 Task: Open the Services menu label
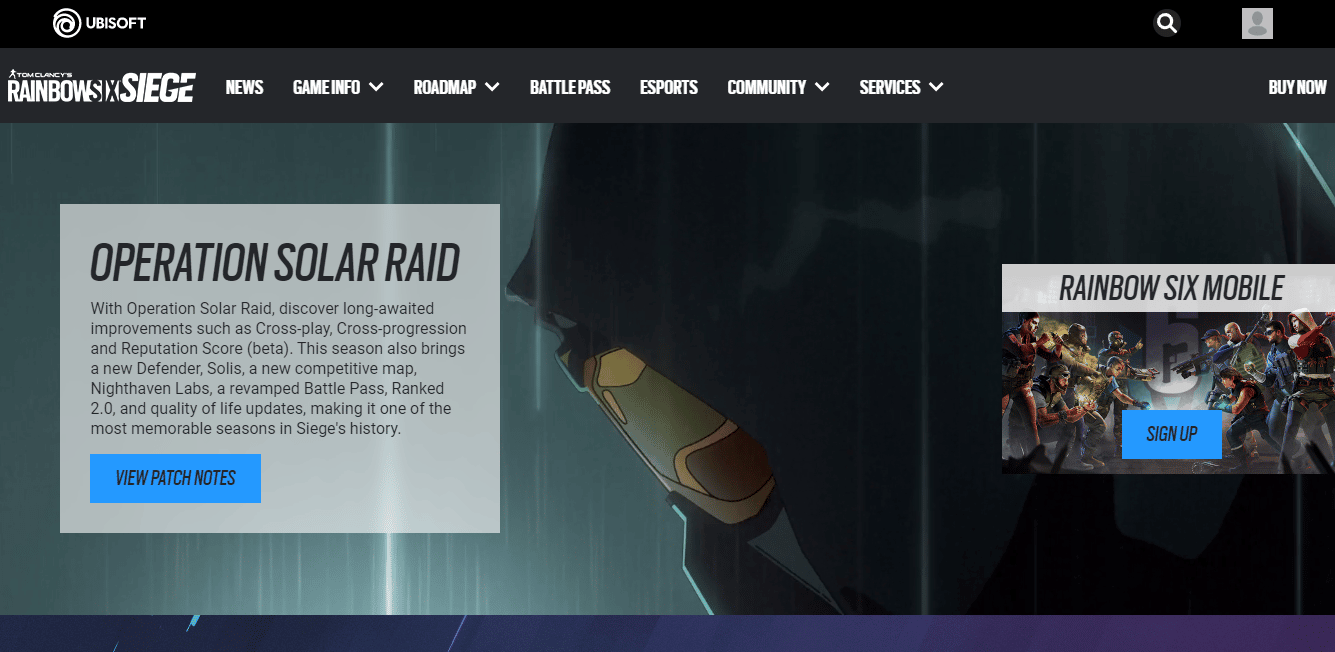(x=890, y=87)
